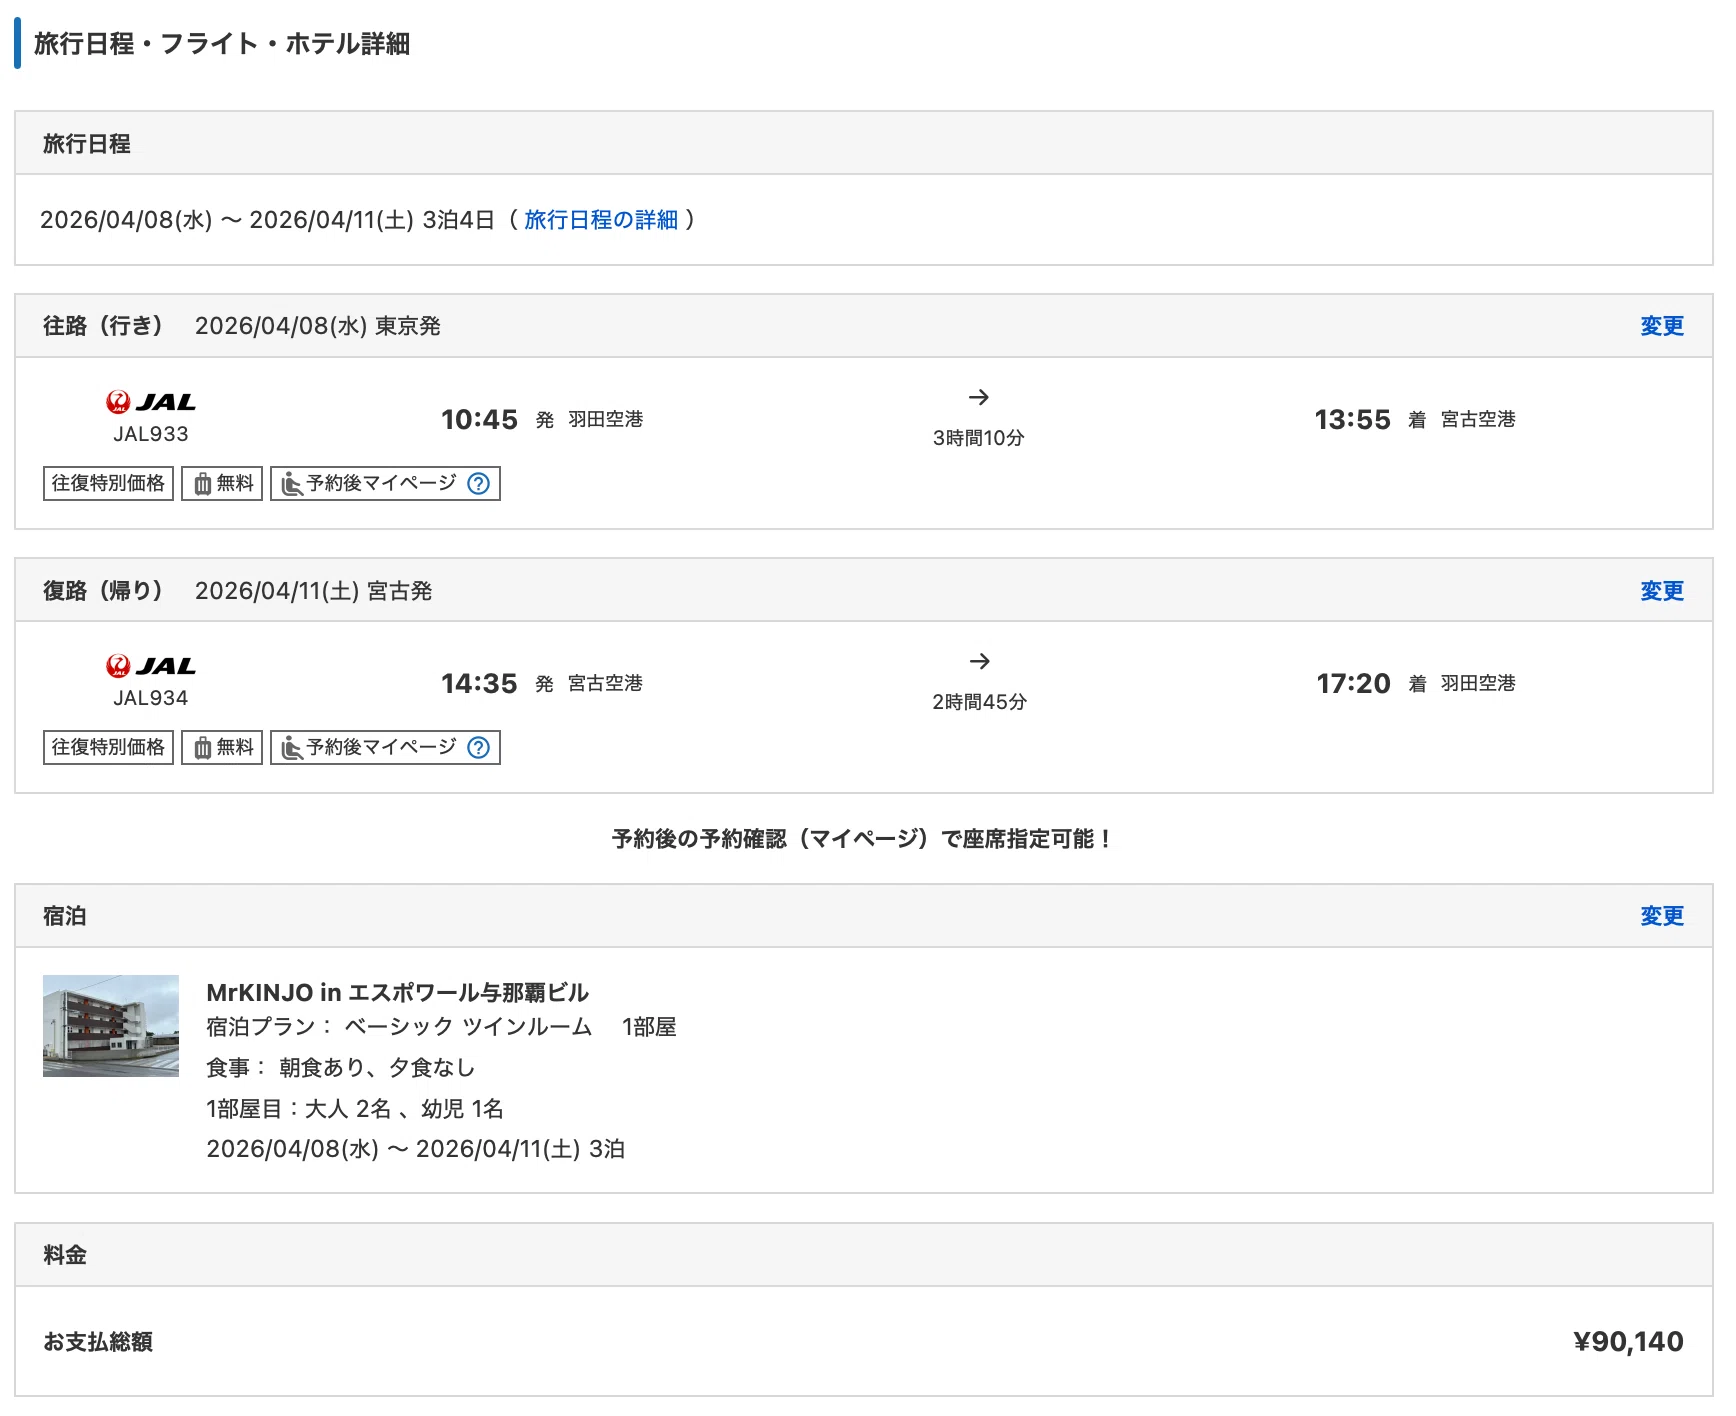Screen dimensions: 1736x1416
Task: Click 変更 for the return flight
Action: (x=1662, y=591)
